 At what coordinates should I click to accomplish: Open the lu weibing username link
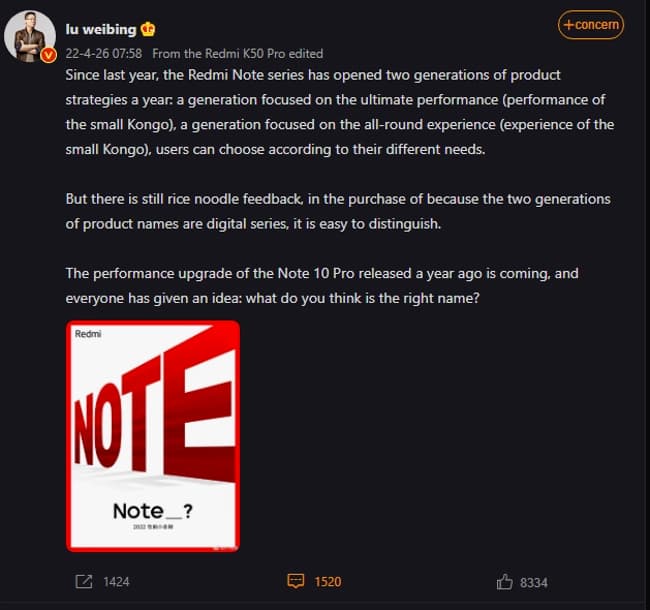pyautogui.click(x=101, y=29)
